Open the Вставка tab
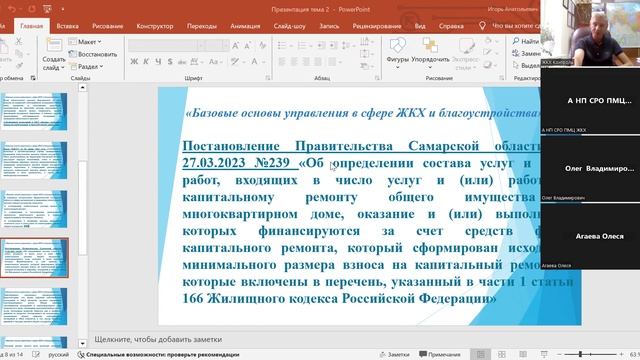The height and width of the screenshot is (360, 640). click(x=67, y=26)
